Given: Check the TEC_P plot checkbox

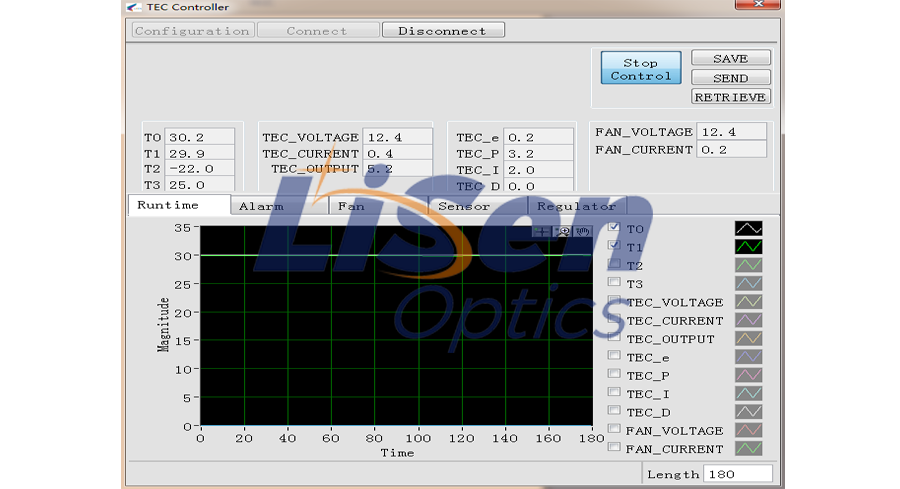Looking at the screenshot, I should [614, 375].
